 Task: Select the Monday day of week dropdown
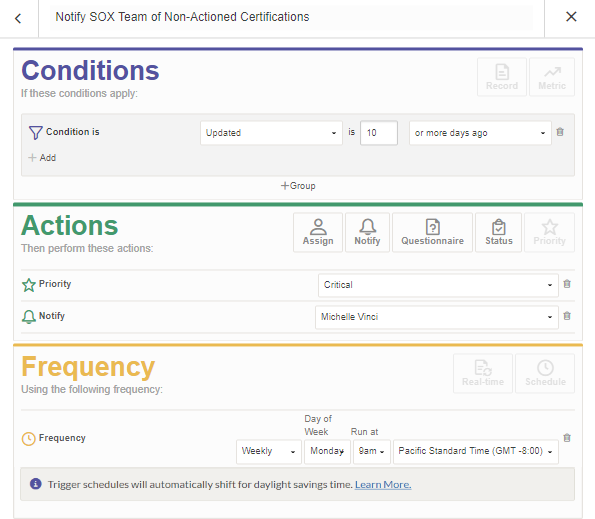(x=327, y=451)
